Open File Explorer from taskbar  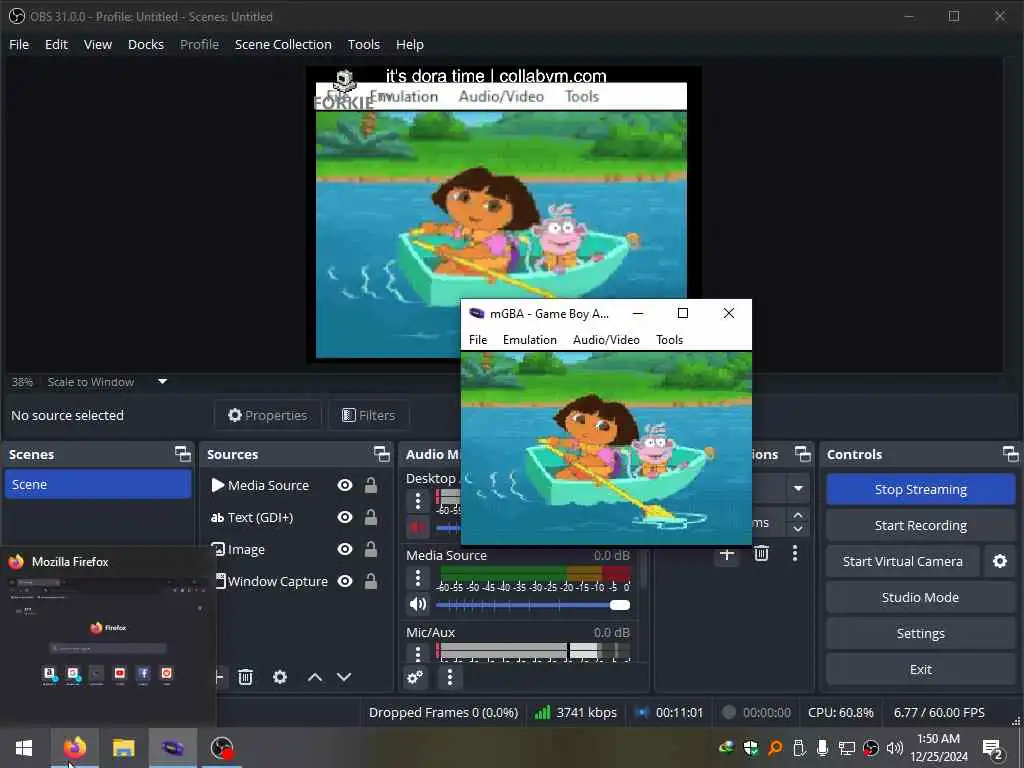click(x=123, y=748)
